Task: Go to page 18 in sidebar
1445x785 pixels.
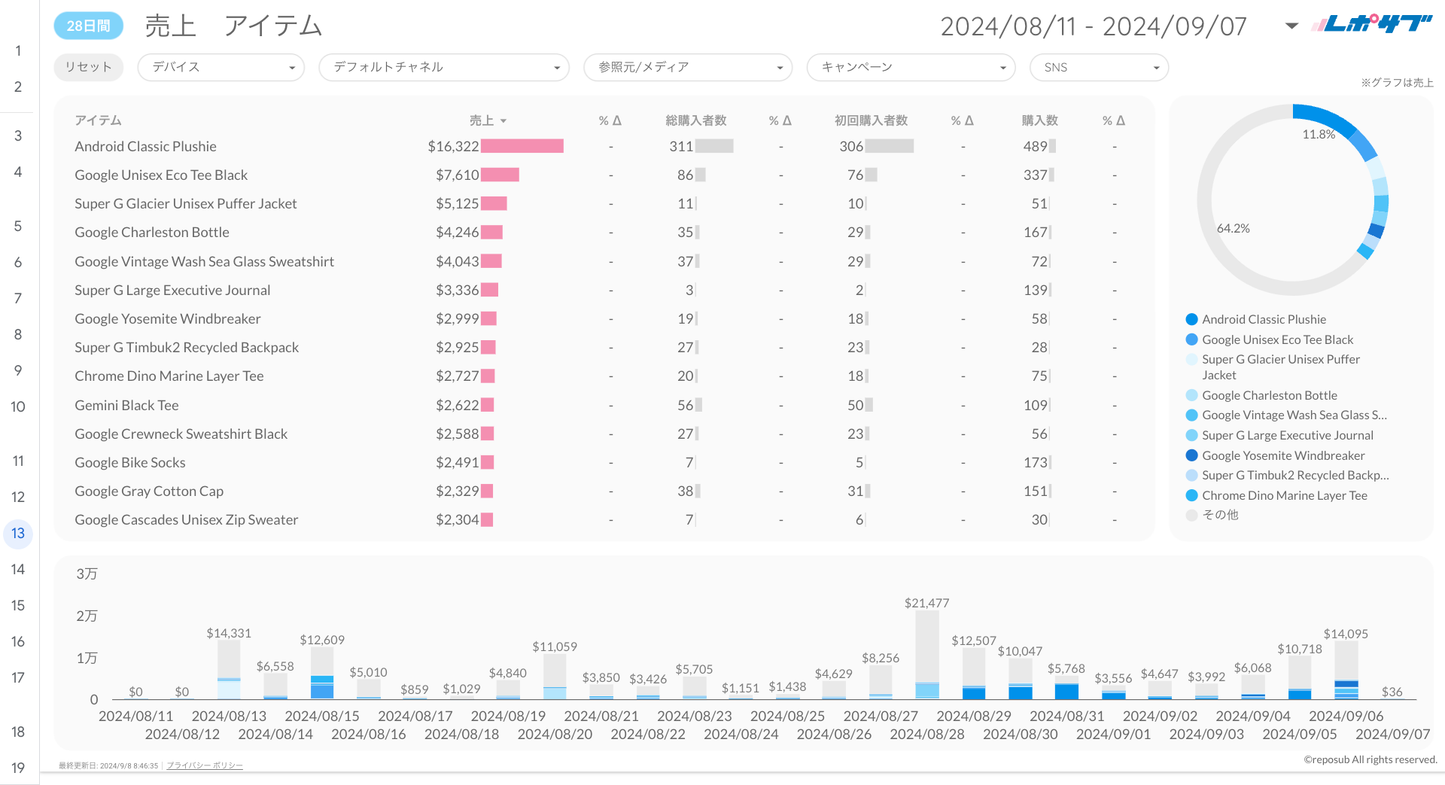Action: coord(18,732)
